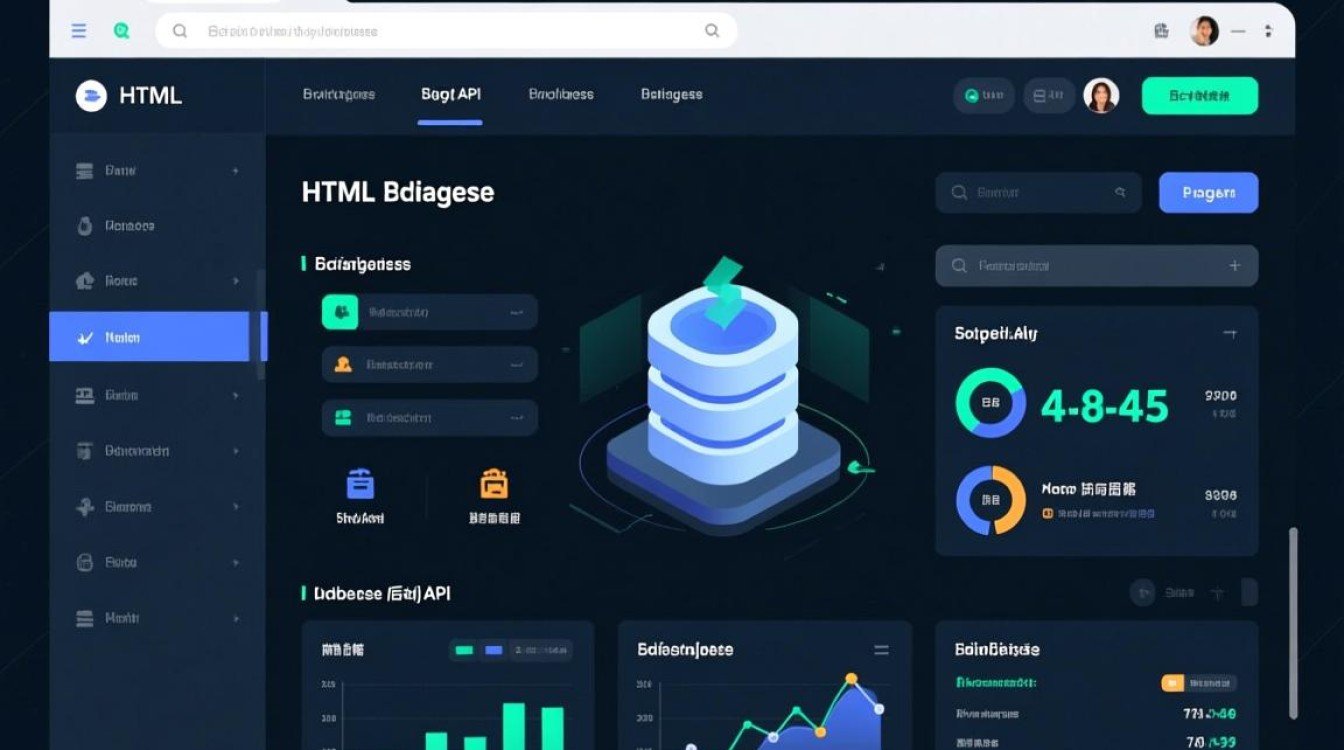Viewport: 1344px width, 750px height.
Task: Switch to the Bogt API tab
Action: pos(451,94)
